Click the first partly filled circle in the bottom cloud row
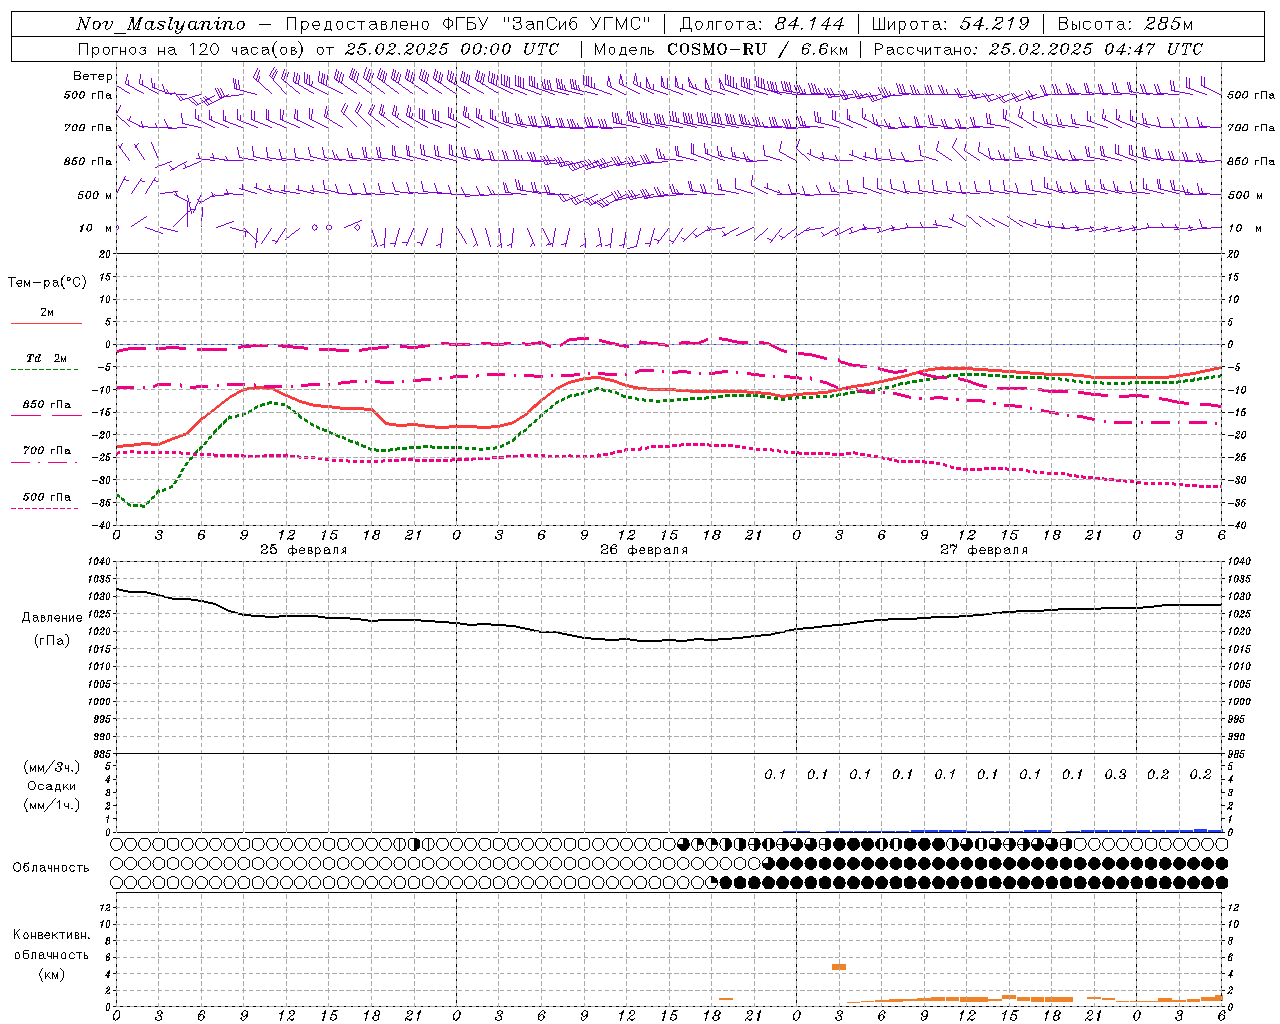Screen dimensions: 1280x1024 click(x=712, y=882)
